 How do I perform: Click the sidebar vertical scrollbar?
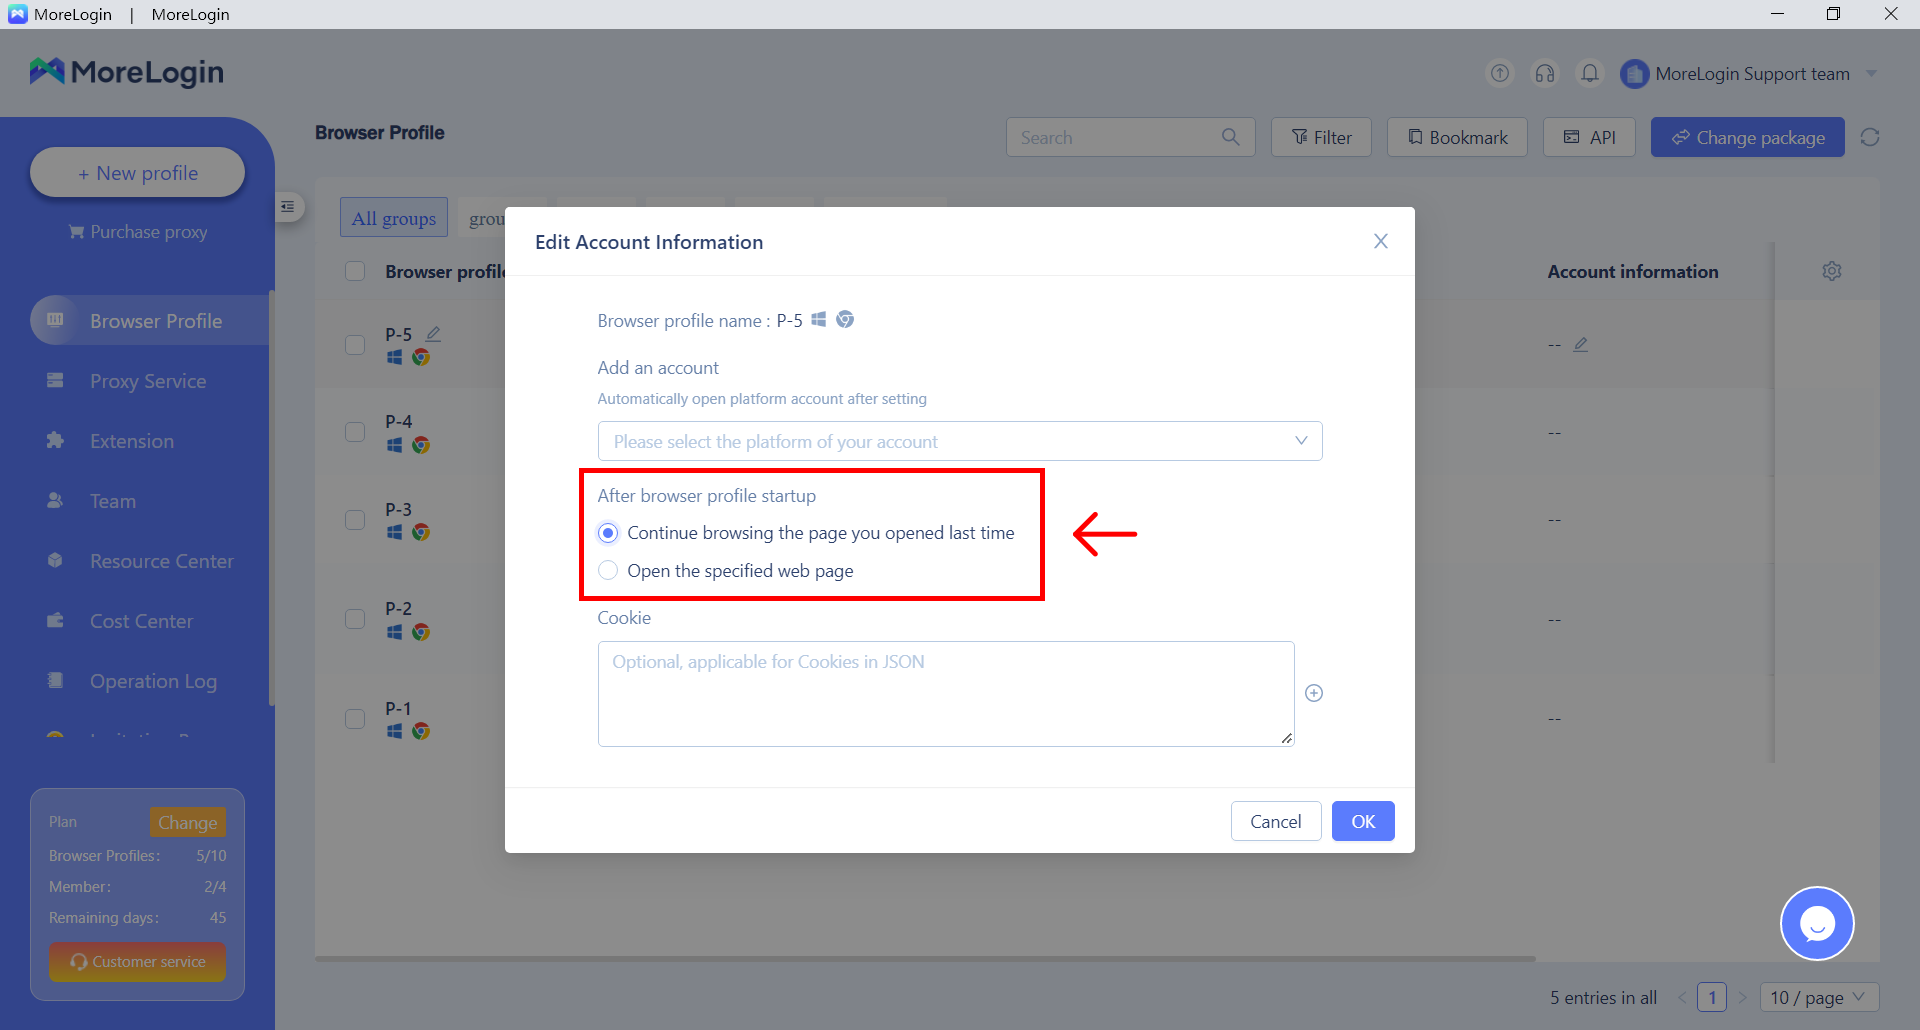pos(272,498)
